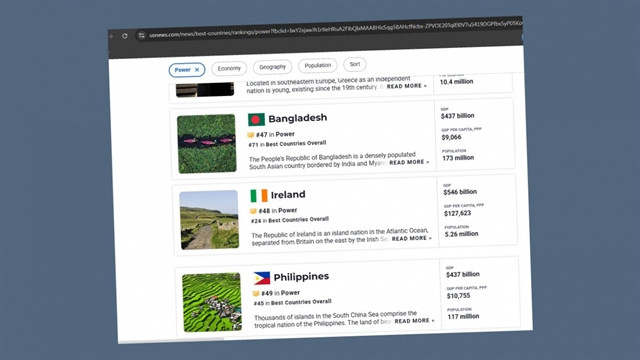Viewport: 640px width, 360px height.
Task: Open the Philippines rice terraces thumbnail
Action: (x=212, y=302)
